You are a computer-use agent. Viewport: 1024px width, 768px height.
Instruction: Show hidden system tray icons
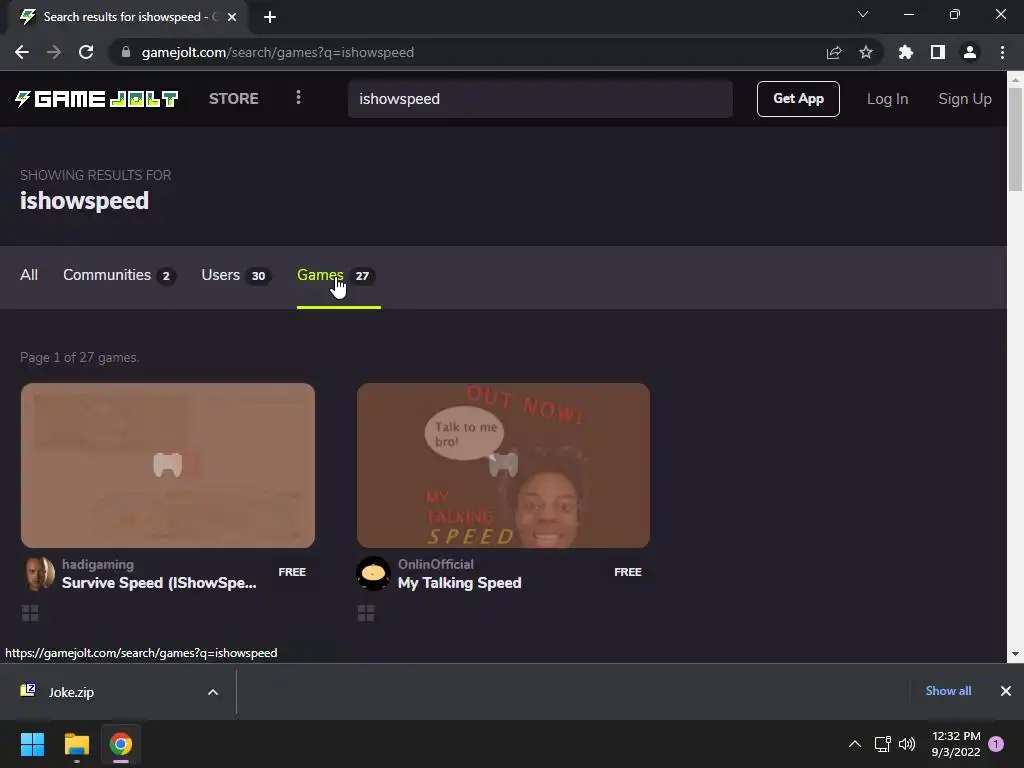854,744
